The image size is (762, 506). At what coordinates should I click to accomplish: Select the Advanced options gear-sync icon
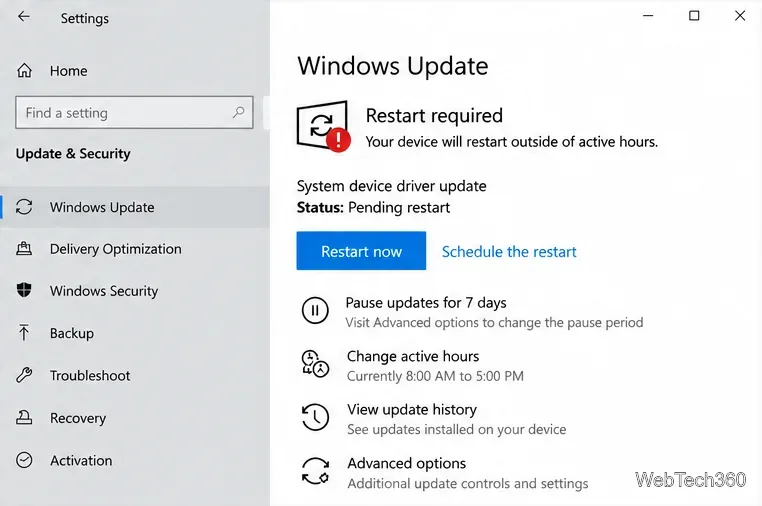click(x=315, y=471)
